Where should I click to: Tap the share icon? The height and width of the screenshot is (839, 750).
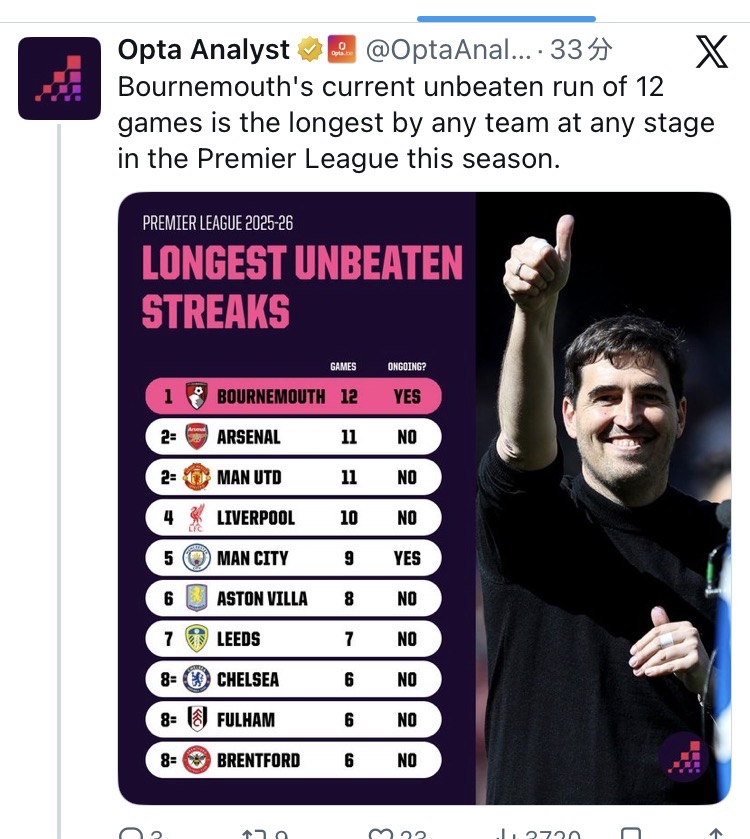pyautogui.click(x=716, y=833)
